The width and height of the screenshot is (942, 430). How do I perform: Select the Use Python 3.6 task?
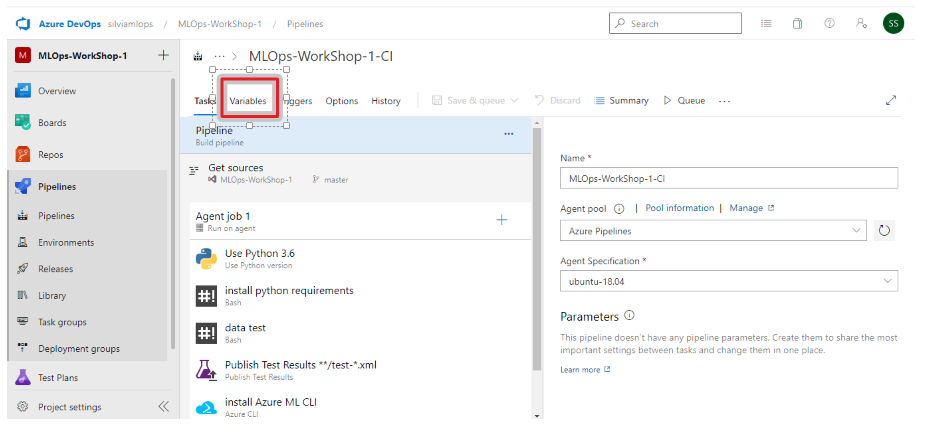click(360, 258)
